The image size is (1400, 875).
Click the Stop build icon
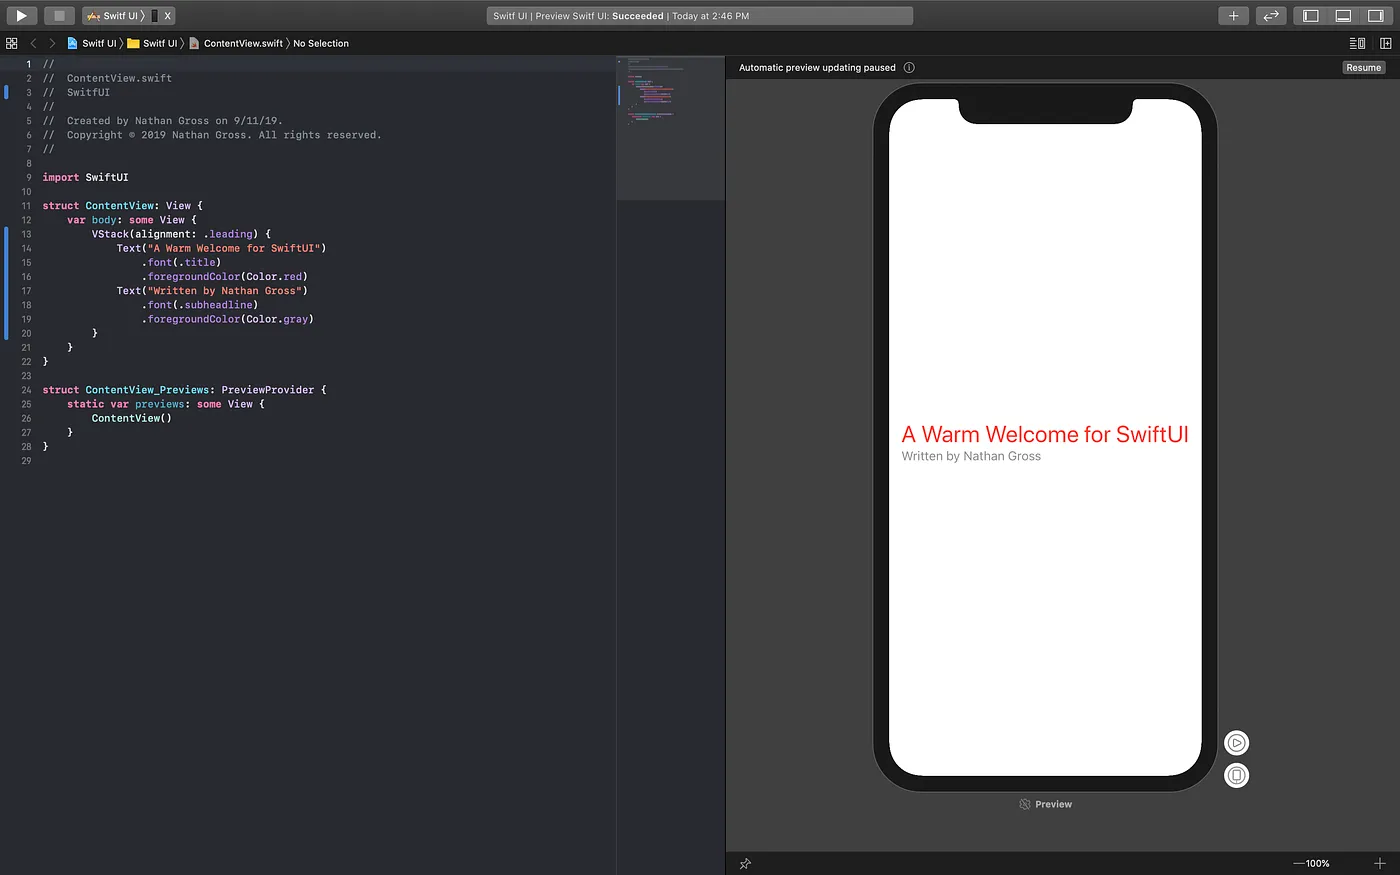pos(59,15)
